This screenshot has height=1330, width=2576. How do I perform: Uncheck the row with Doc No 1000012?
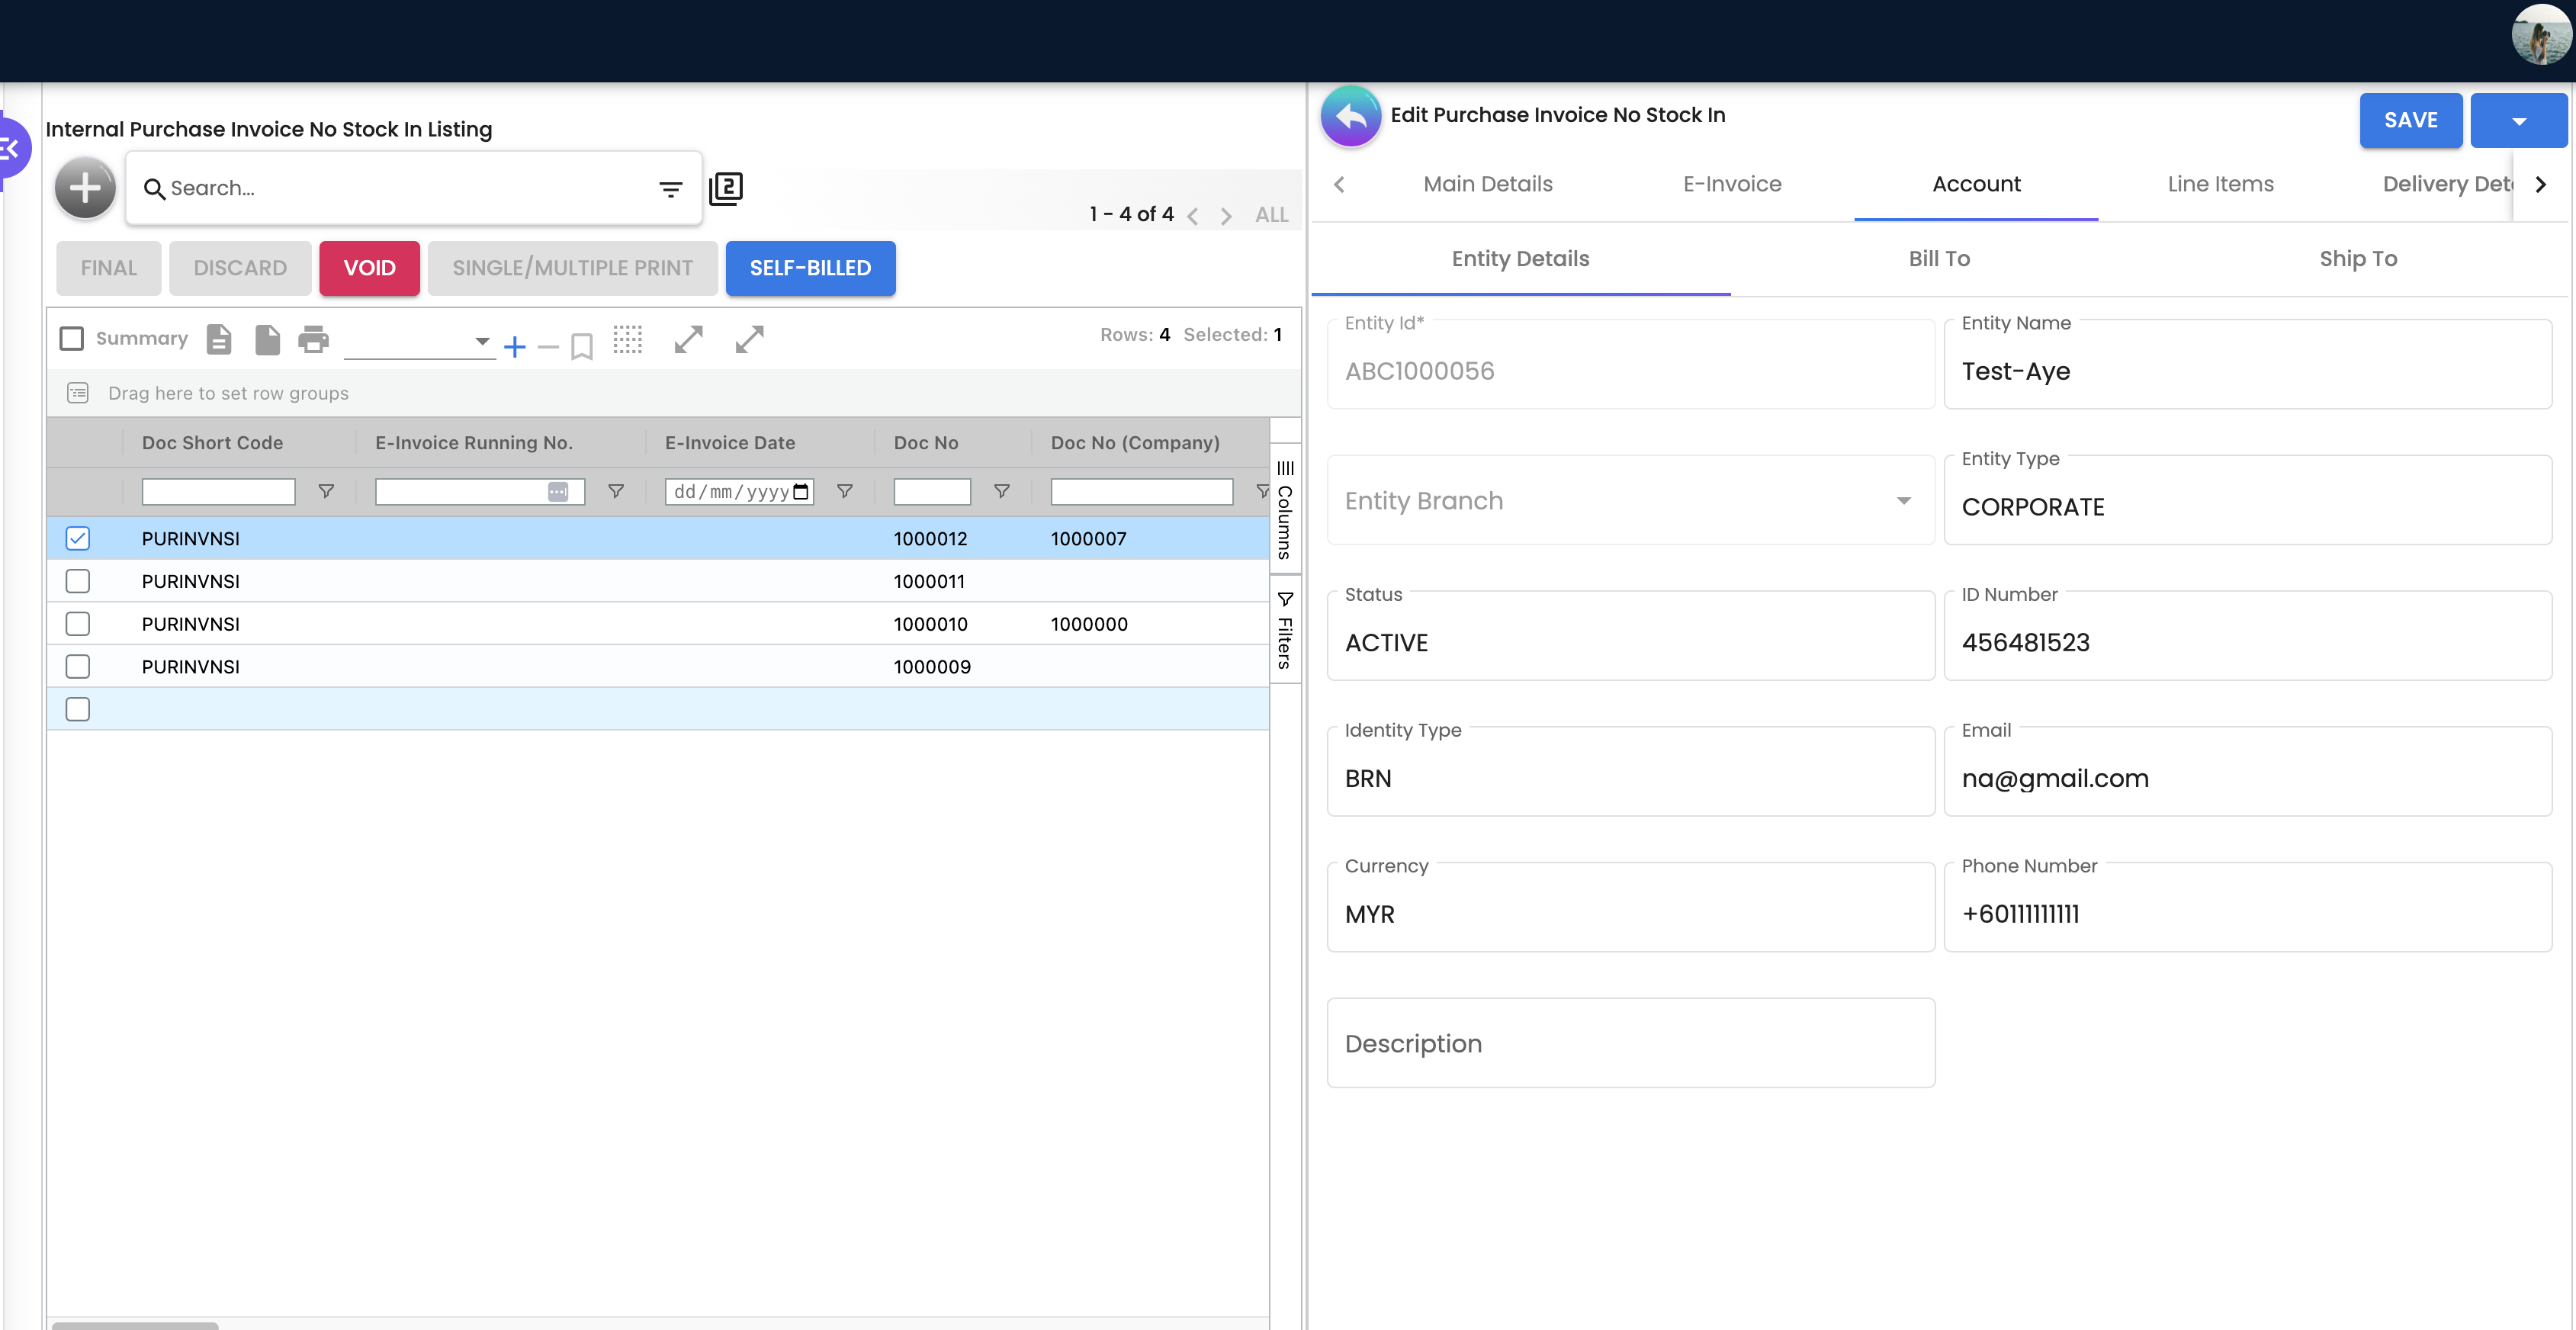[x=77, y=538]
